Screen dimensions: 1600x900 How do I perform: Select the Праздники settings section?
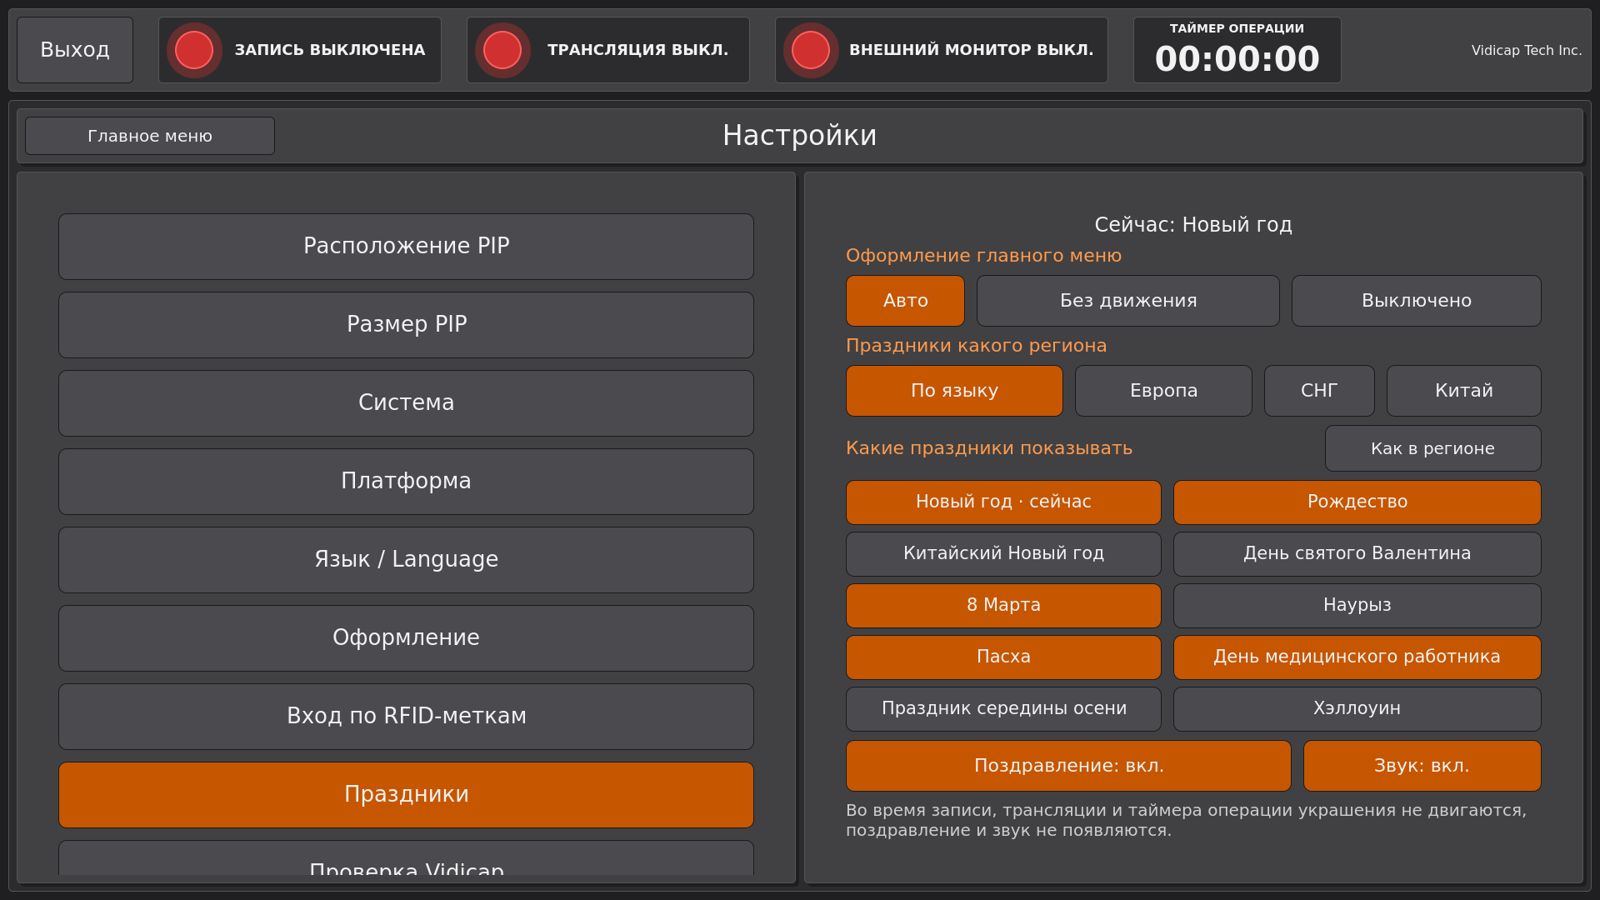click(x=406, y=795)
